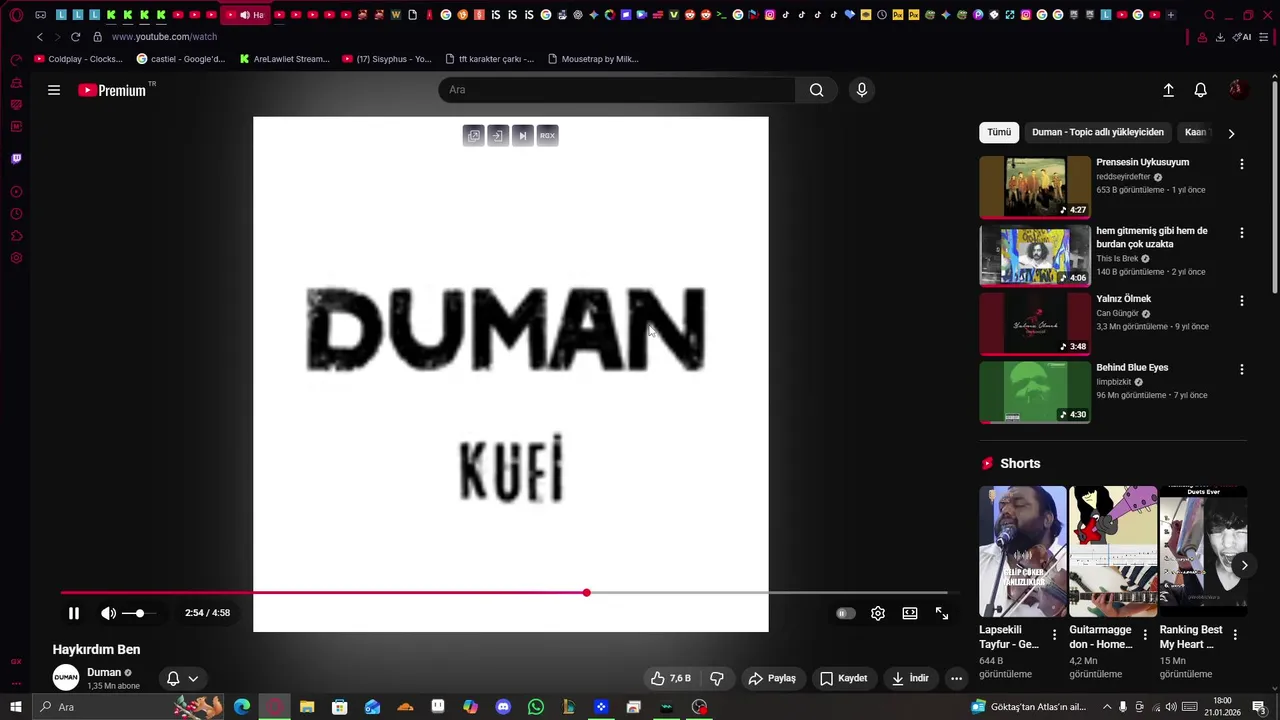This screenshot has height=720, width=1280.
Task: Open the upload/create icon in header
Action: [x=1168, y=90]
